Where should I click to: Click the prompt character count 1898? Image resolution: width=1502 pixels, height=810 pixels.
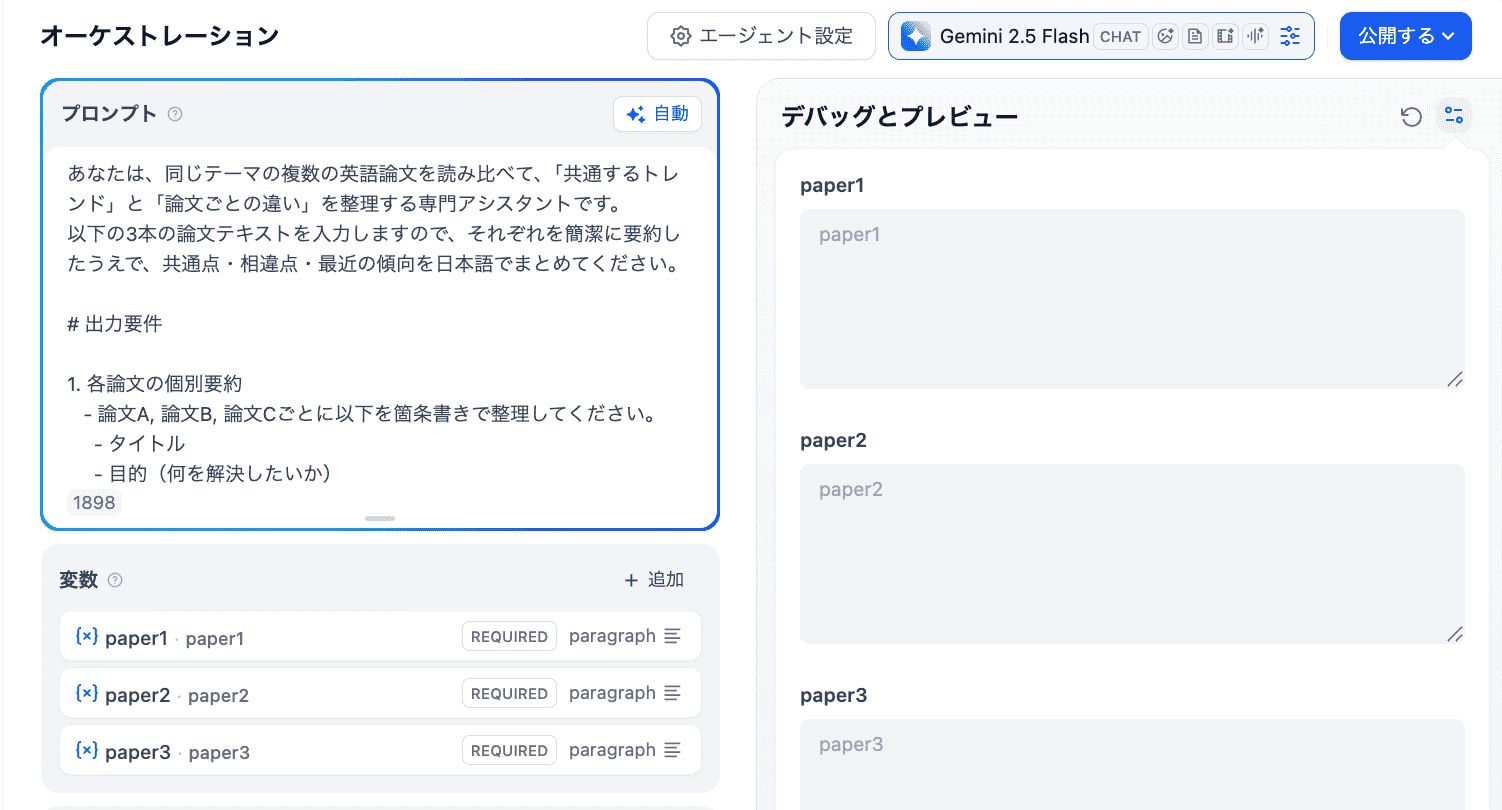(x=94, y=503)
